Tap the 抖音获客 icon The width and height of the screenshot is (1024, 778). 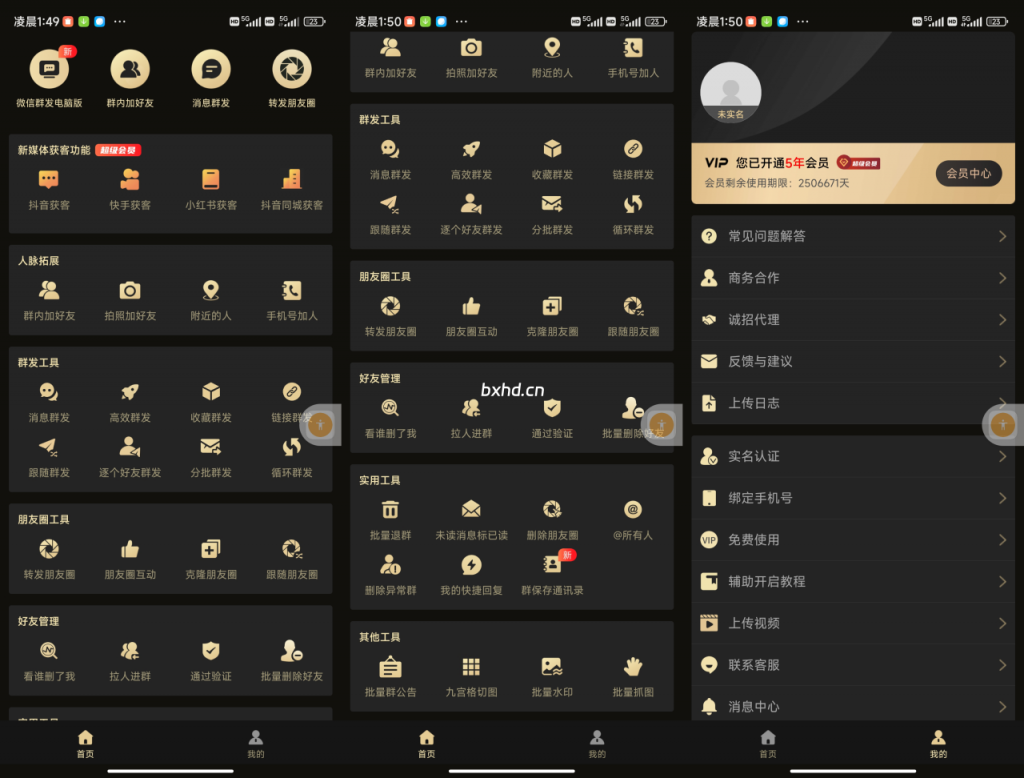(x=49, y=179)
